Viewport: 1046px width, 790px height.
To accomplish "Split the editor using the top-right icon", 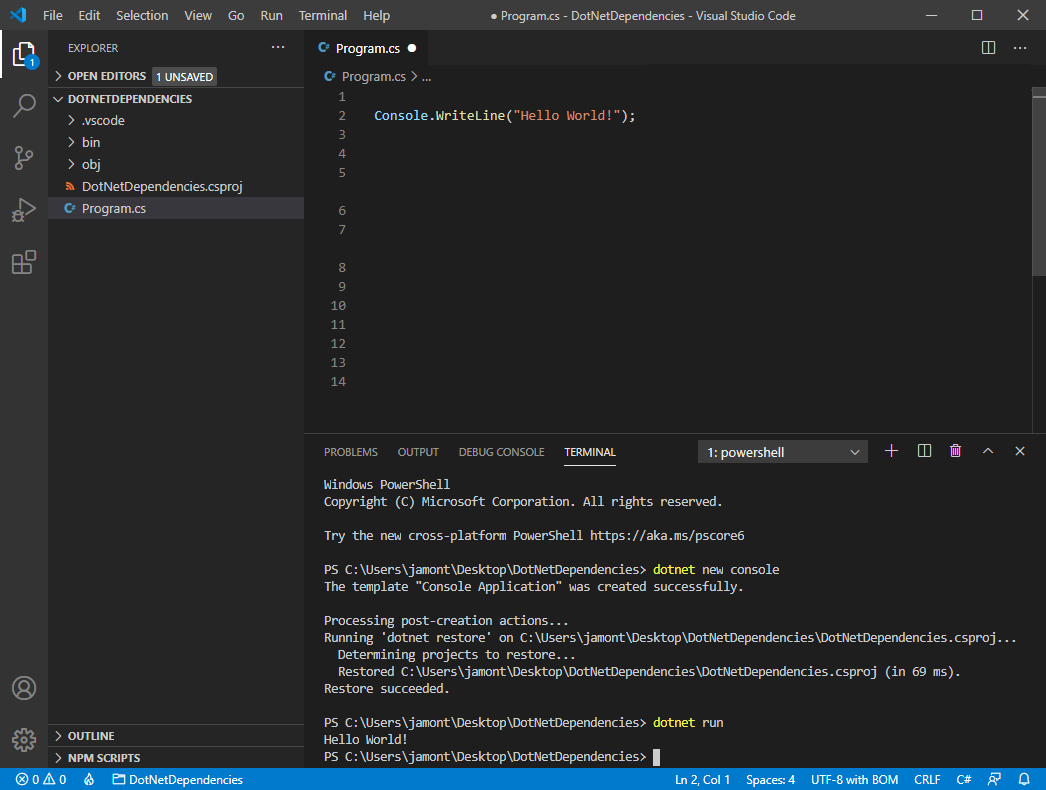I will coord(988,46).
